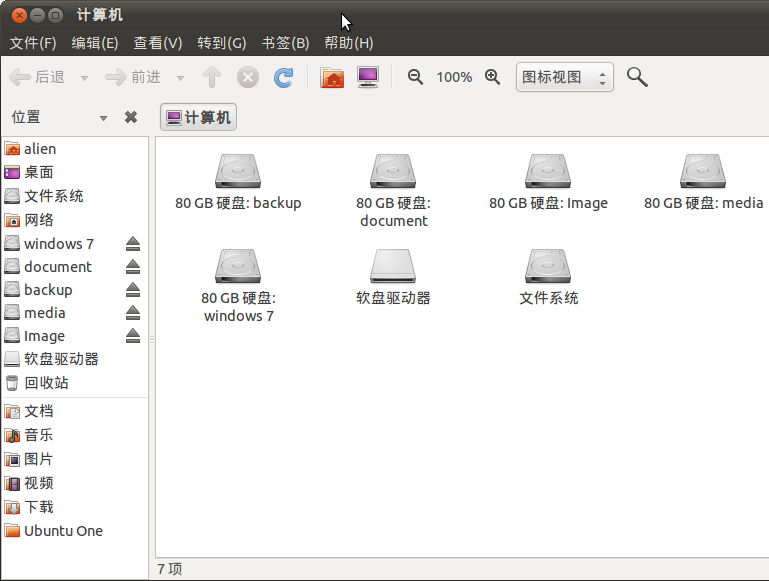Open Ubuntu One bookmark in sidebar
The height and width of the screenshot is (581, 769).
pos(75,530)
